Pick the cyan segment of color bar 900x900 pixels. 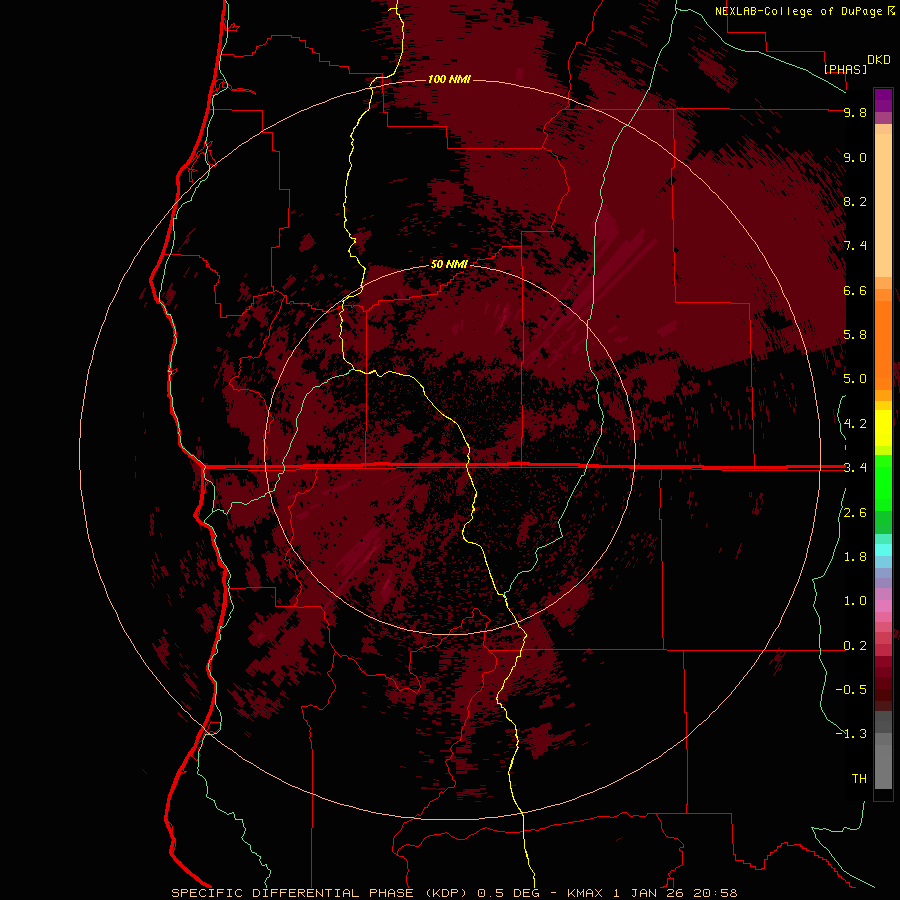883,549
